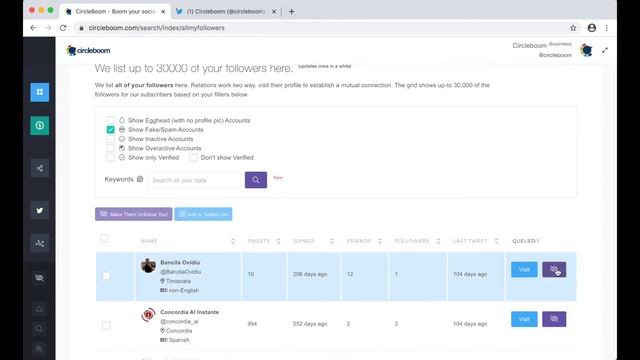
Task: Go back in browser history
Action: (x=33, y=28)
